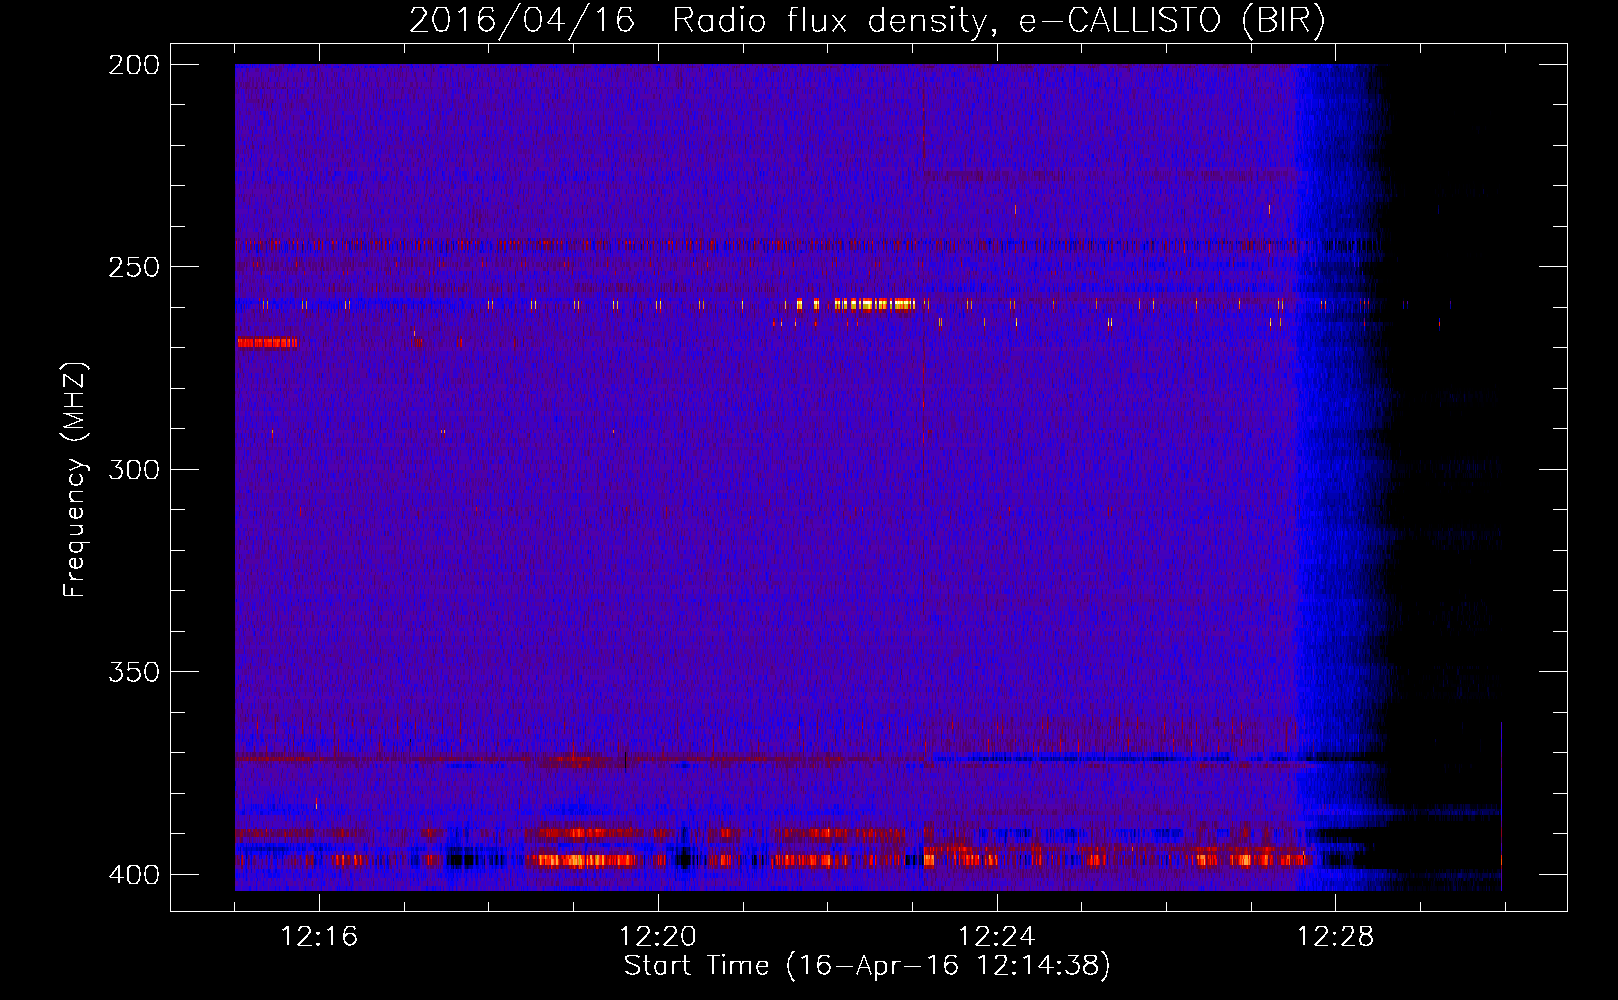This screenshot has width=1618, height=1000.
Task: Click the 350 frequency tick label
Action: click(134, 672)
